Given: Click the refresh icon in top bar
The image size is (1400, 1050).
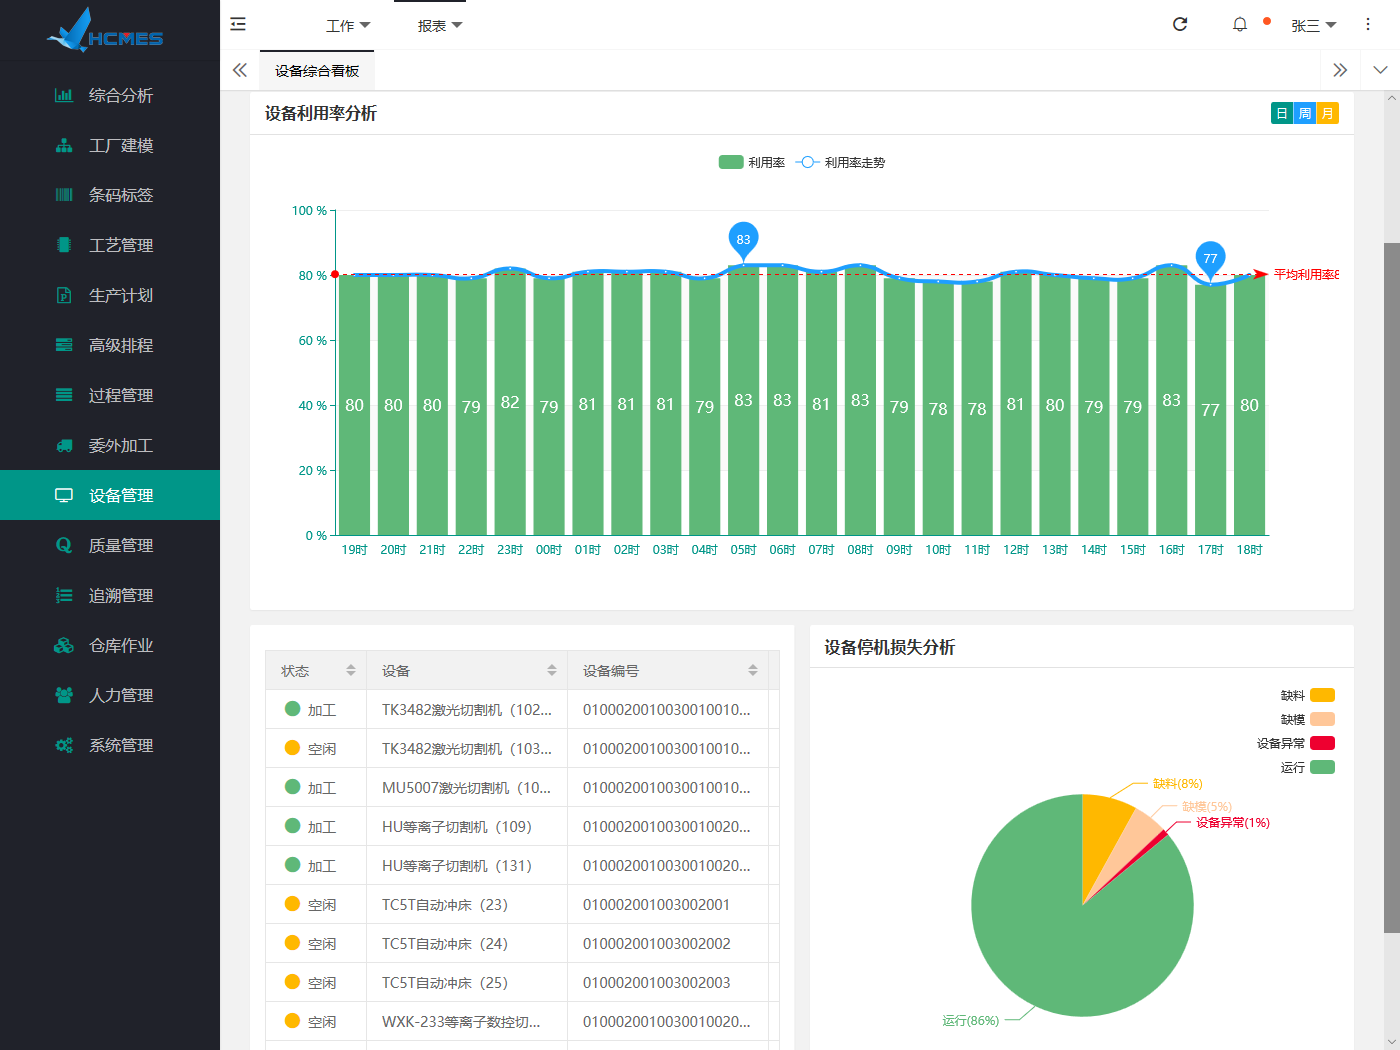Looking at the screenshot, I should point(1180,24).
